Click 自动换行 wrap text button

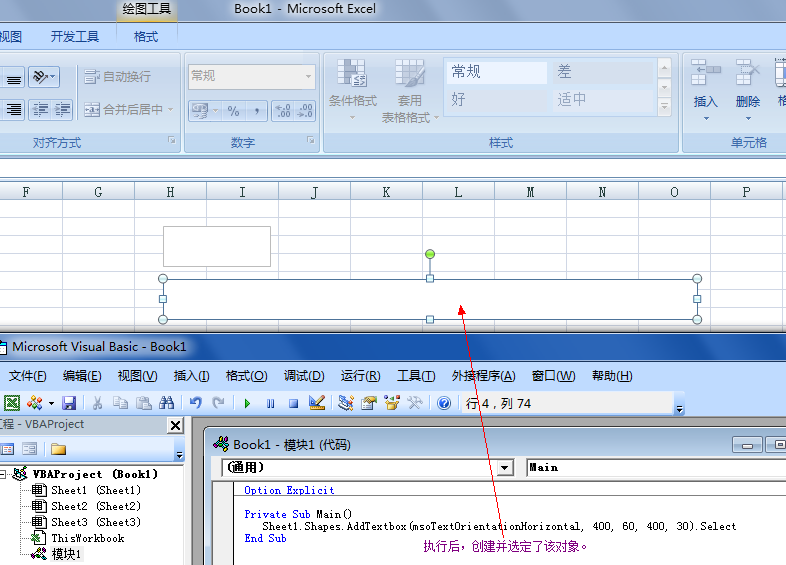[117, 77]
